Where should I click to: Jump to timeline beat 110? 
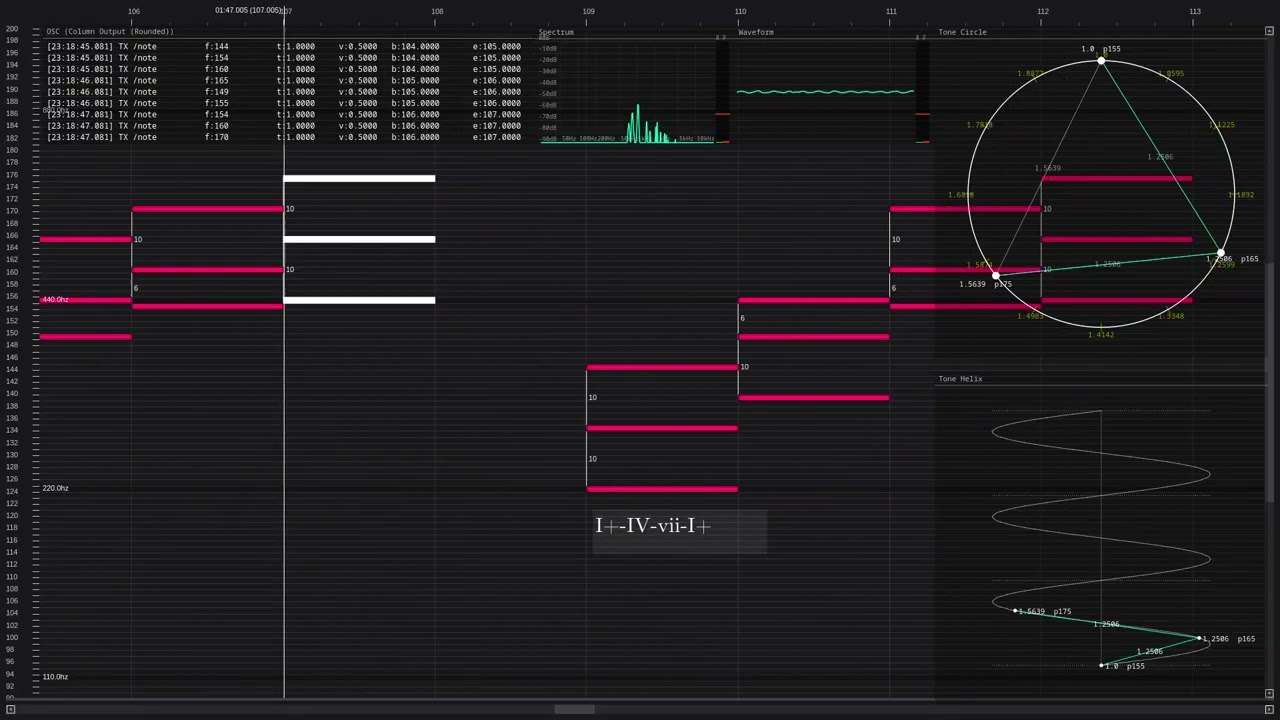coord(740,11)
